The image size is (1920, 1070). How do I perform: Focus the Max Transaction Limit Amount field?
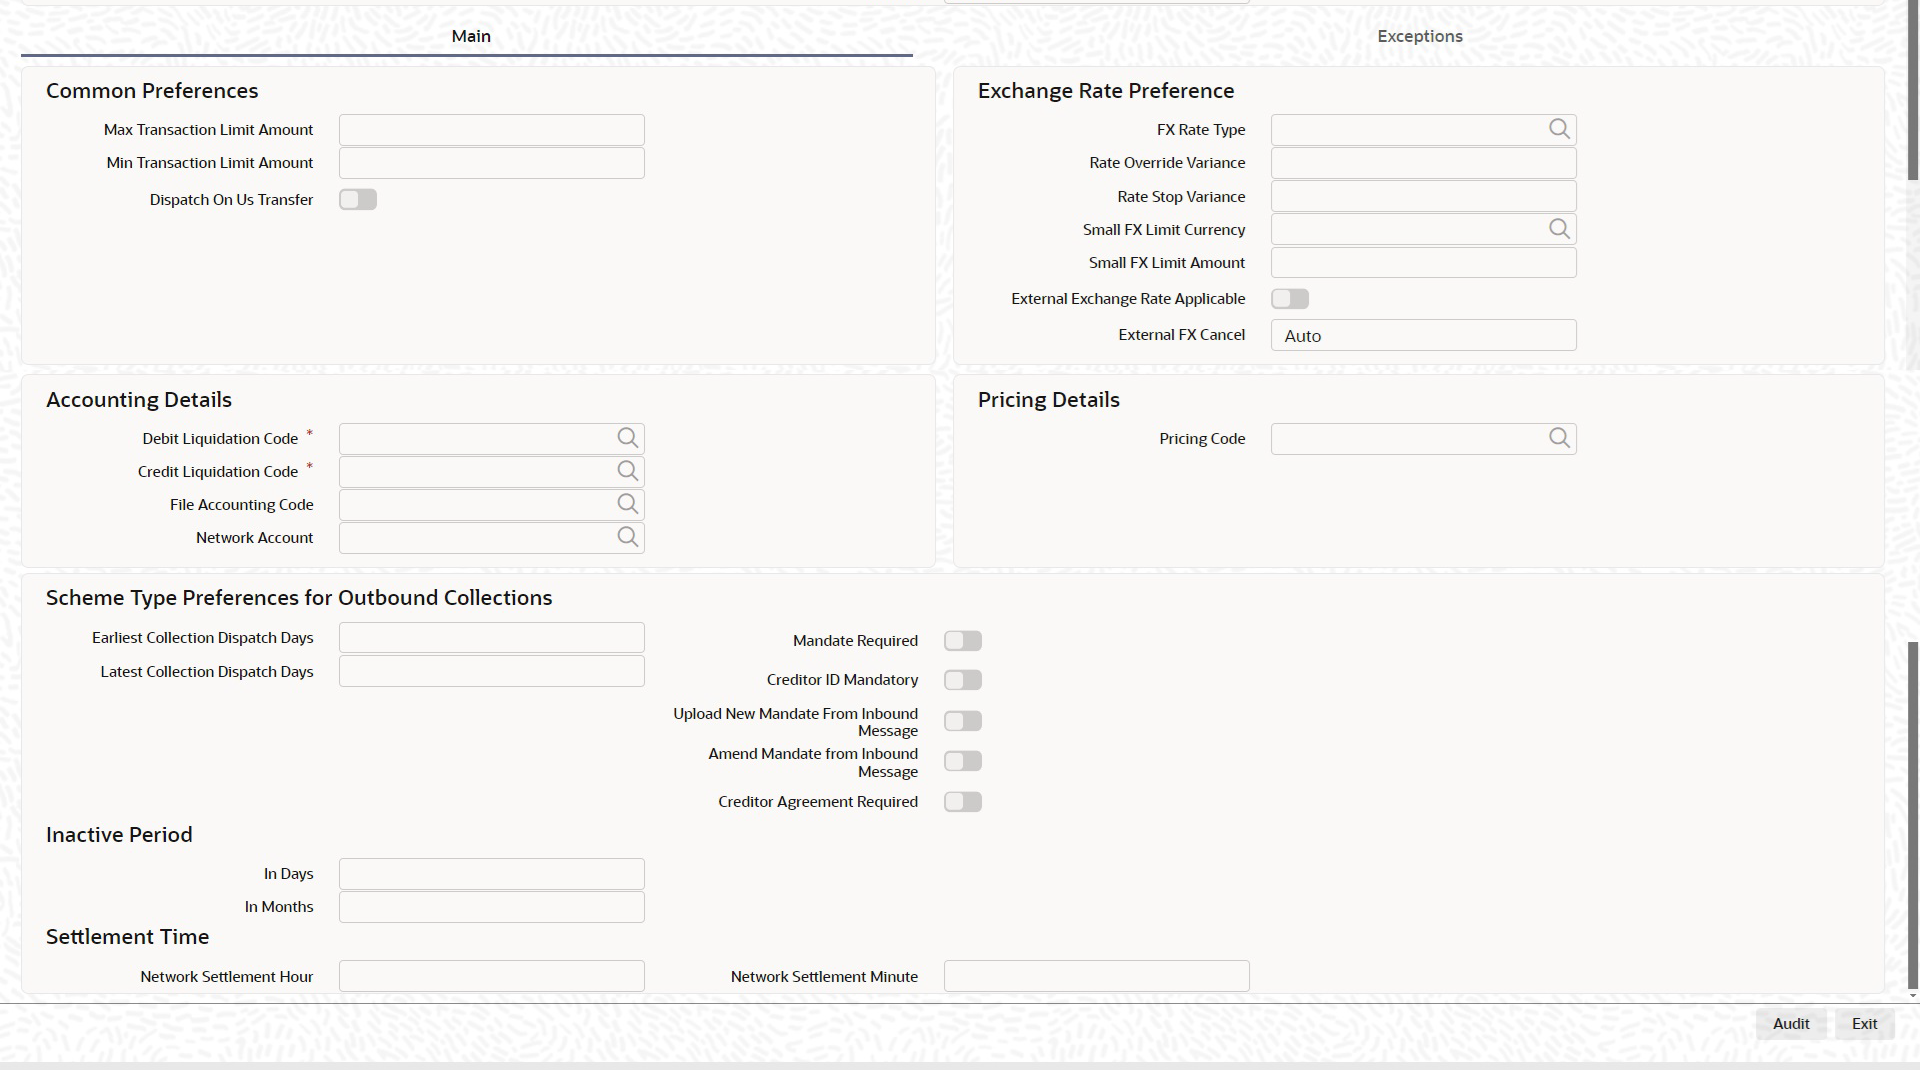[491, 130]
